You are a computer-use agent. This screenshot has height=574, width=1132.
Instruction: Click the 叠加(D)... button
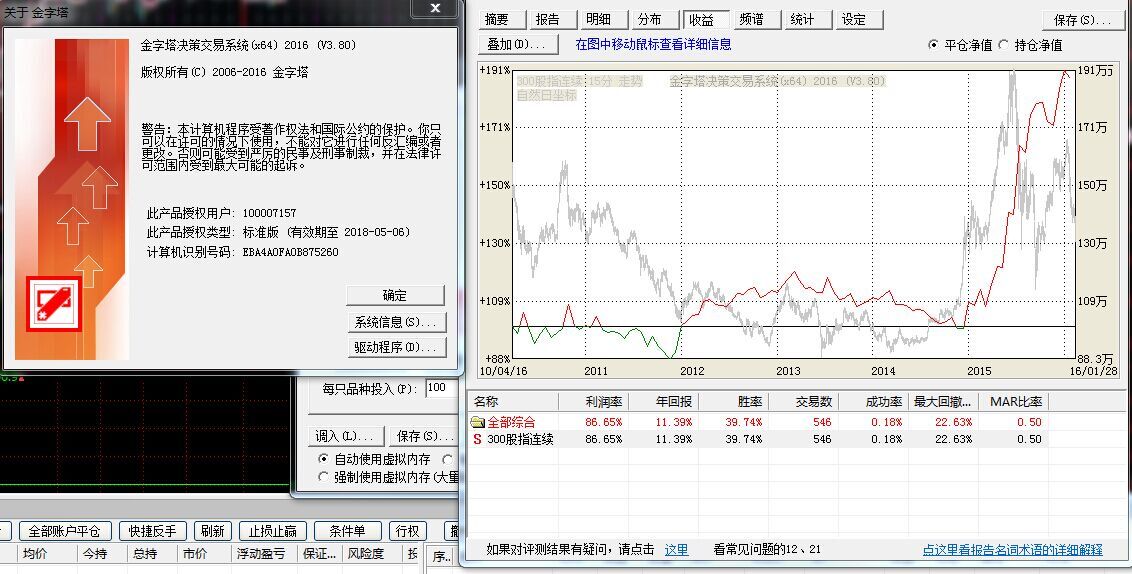pyautogui.click(x=518, y=44)
